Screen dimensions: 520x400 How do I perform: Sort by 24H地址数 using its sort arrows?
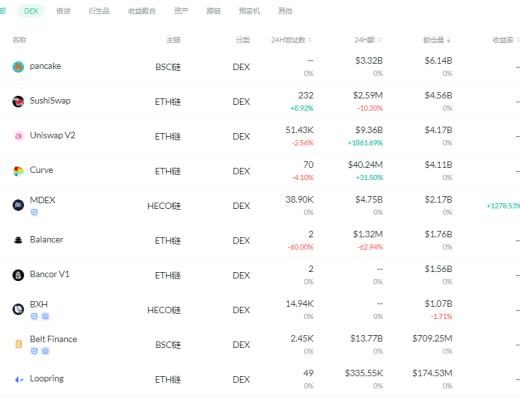pyautogui.click(x=310, y=40)
